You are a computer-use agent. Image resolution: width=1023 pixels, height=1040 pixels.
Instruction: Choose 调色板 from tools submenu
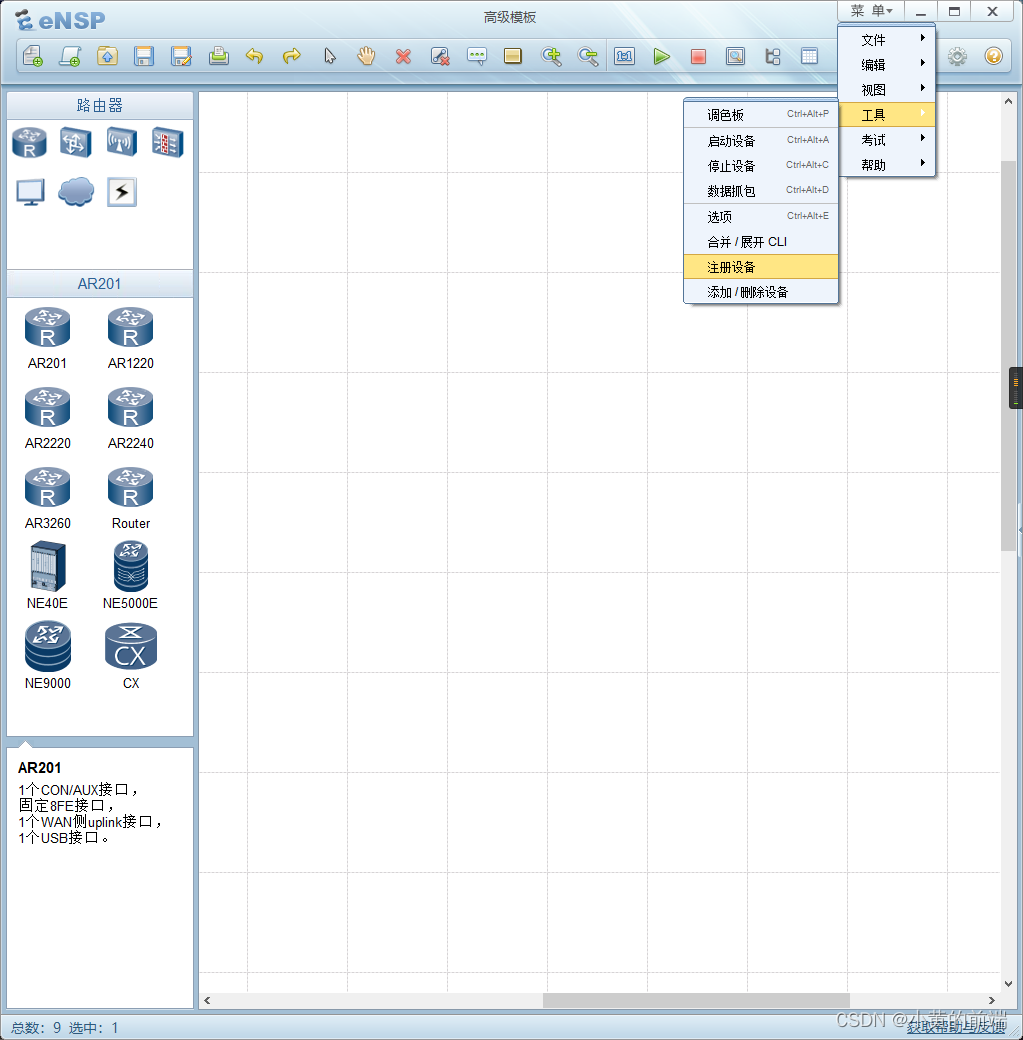(761, 115)
